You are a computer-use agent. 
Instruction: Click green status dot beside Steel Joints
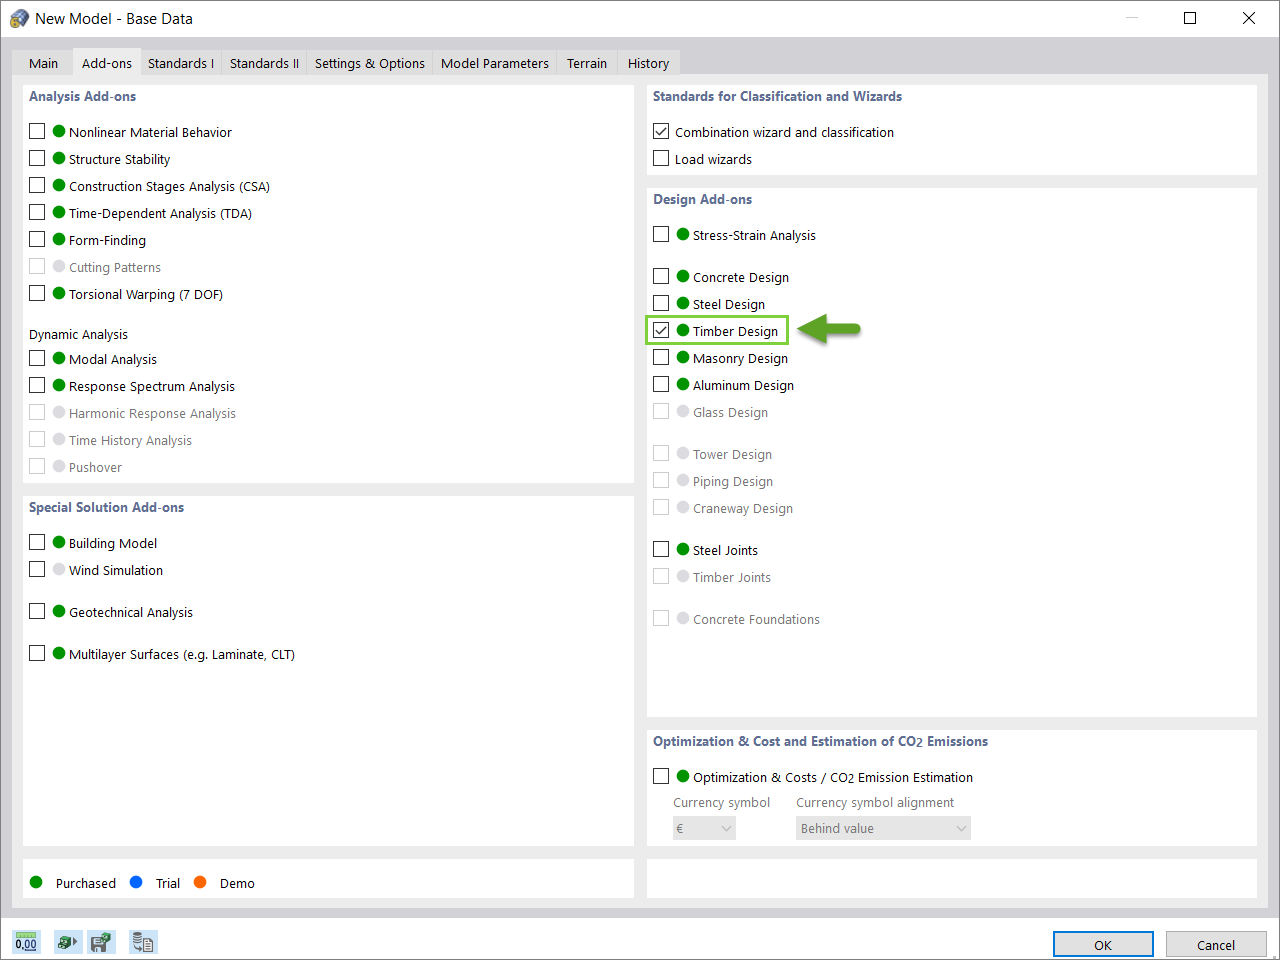pos(683,549)
